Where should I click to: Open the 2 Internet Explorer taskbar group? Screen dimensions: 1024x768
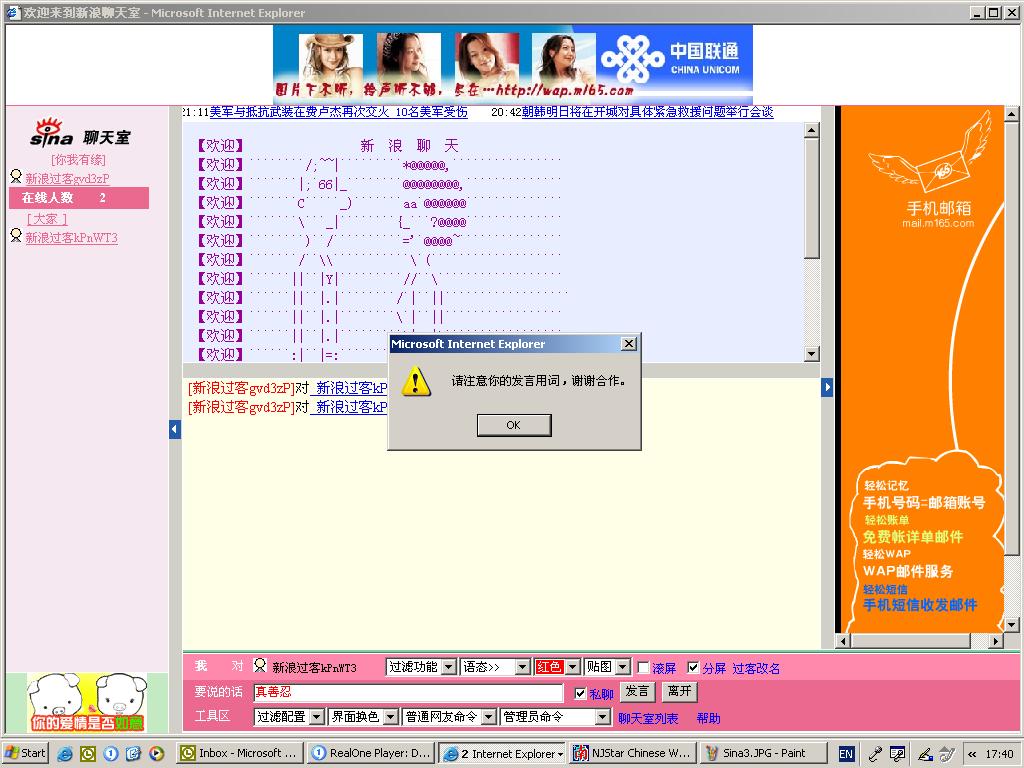(x=502, y=754)
